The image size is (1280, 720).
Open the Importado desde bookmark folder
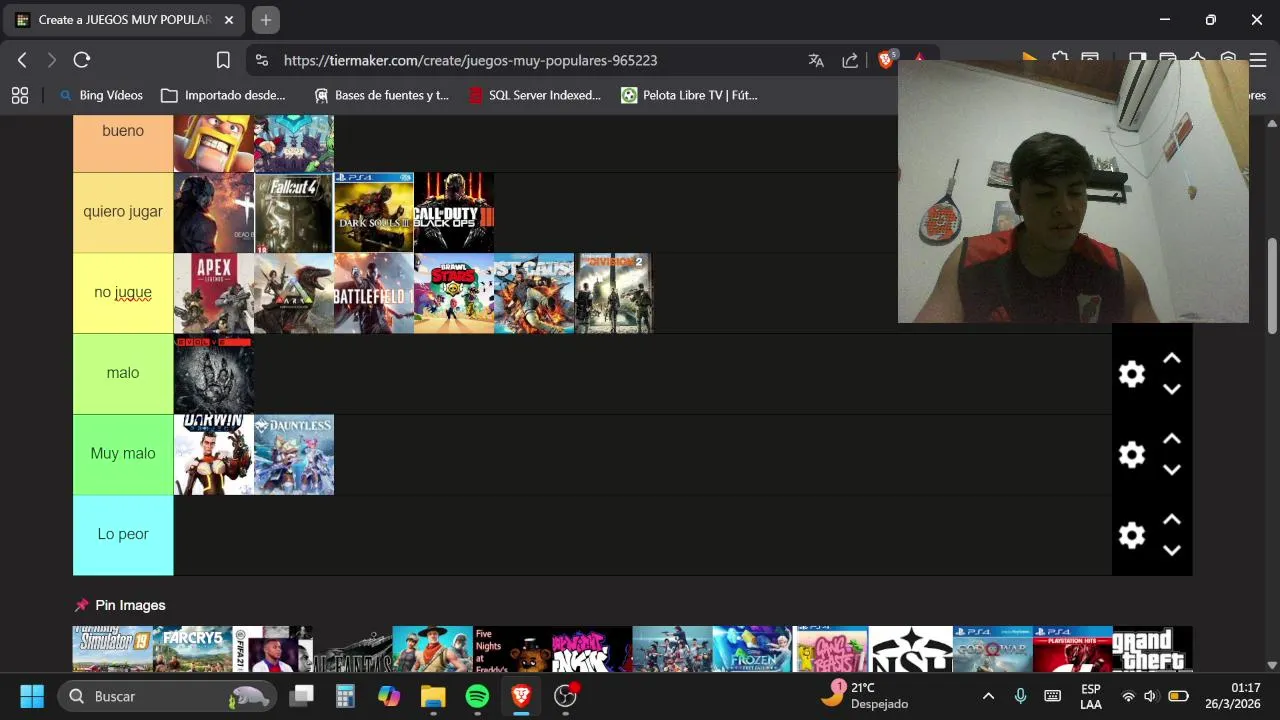[x=223, y=95]
